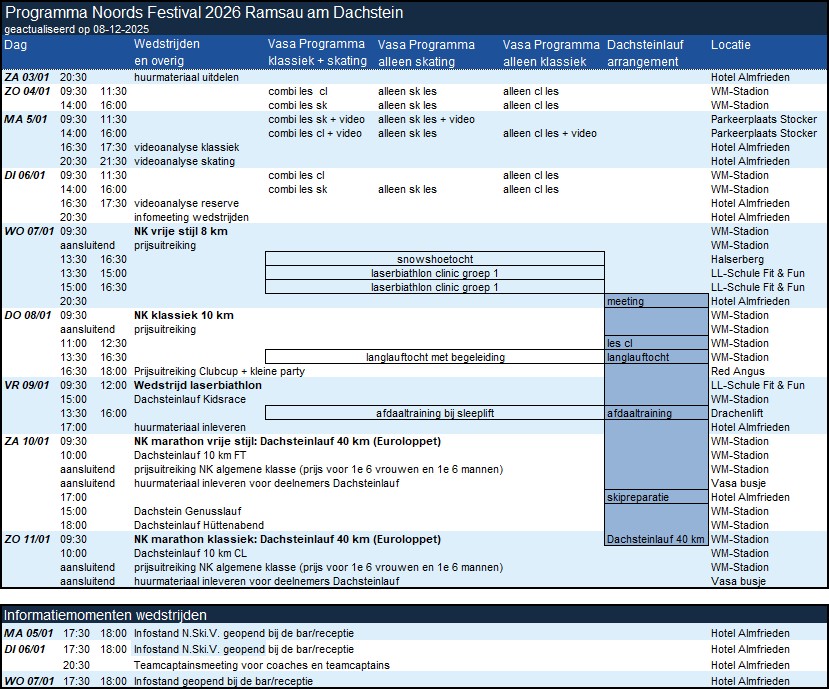The width and height of the screenshot is (829, 690).
Task: Click the huurmateriaal uitdelen cell
Action: coord(186,77)
